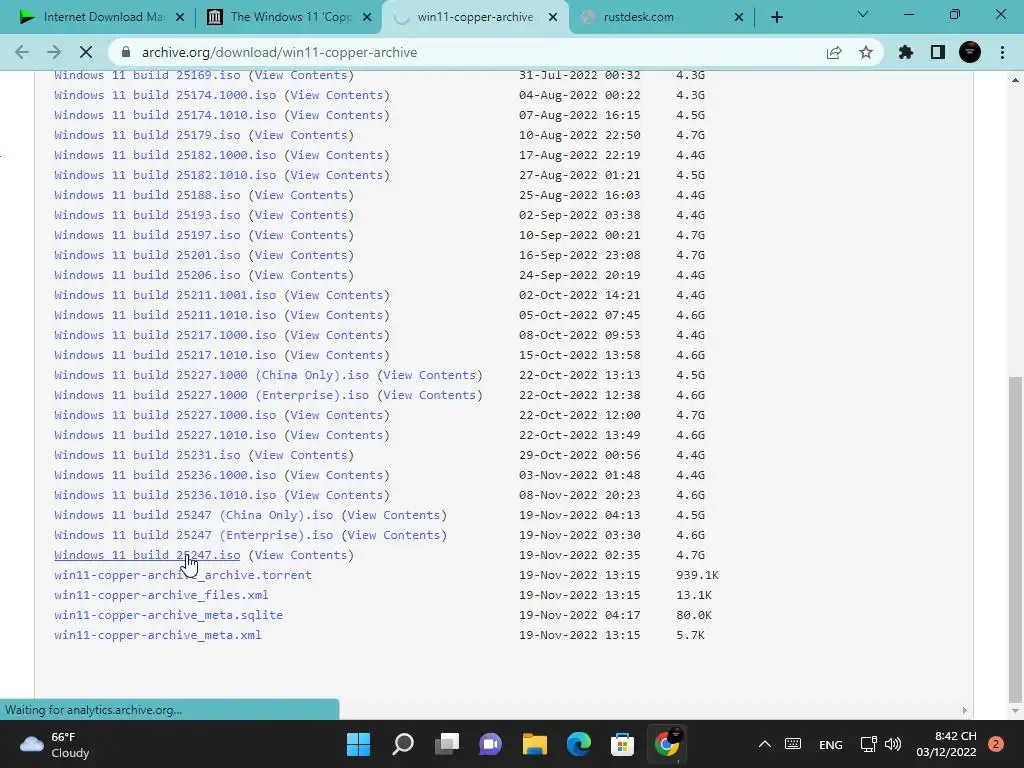Open win11-copper-archive_meta.xml link
The image size is (1024, 768).
157,635
